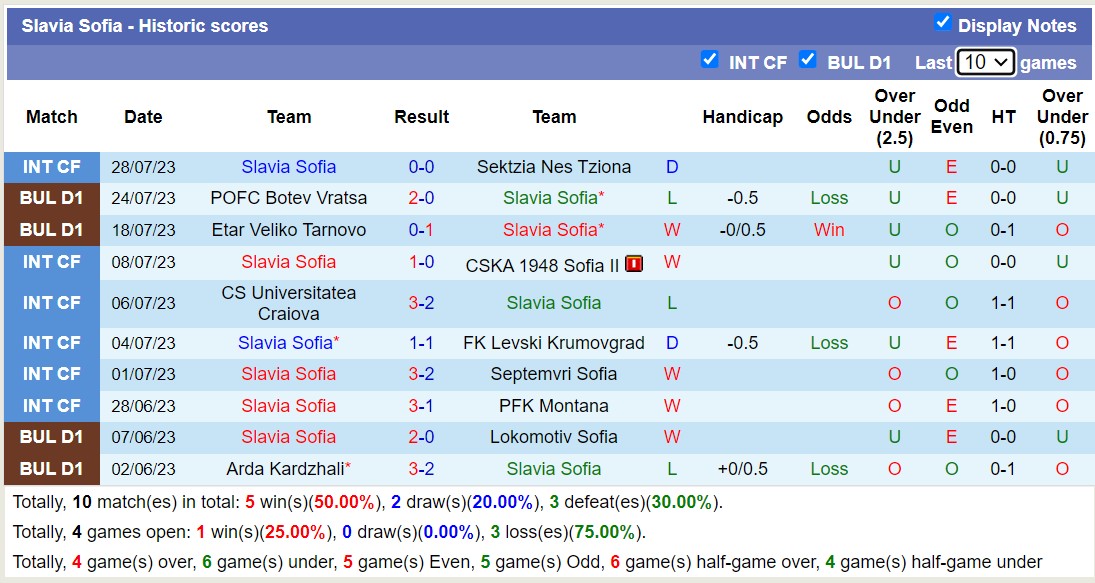Uncheck the BUL D1 filter checkbox
Image resolution: width=1095 pixels, height=583 pixels.
808,59
